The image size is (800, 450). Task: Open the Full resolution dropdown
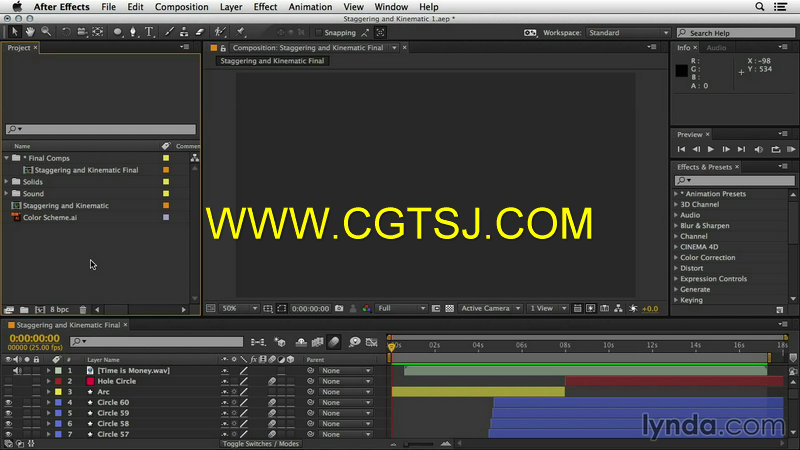click(x=401, y=308)
